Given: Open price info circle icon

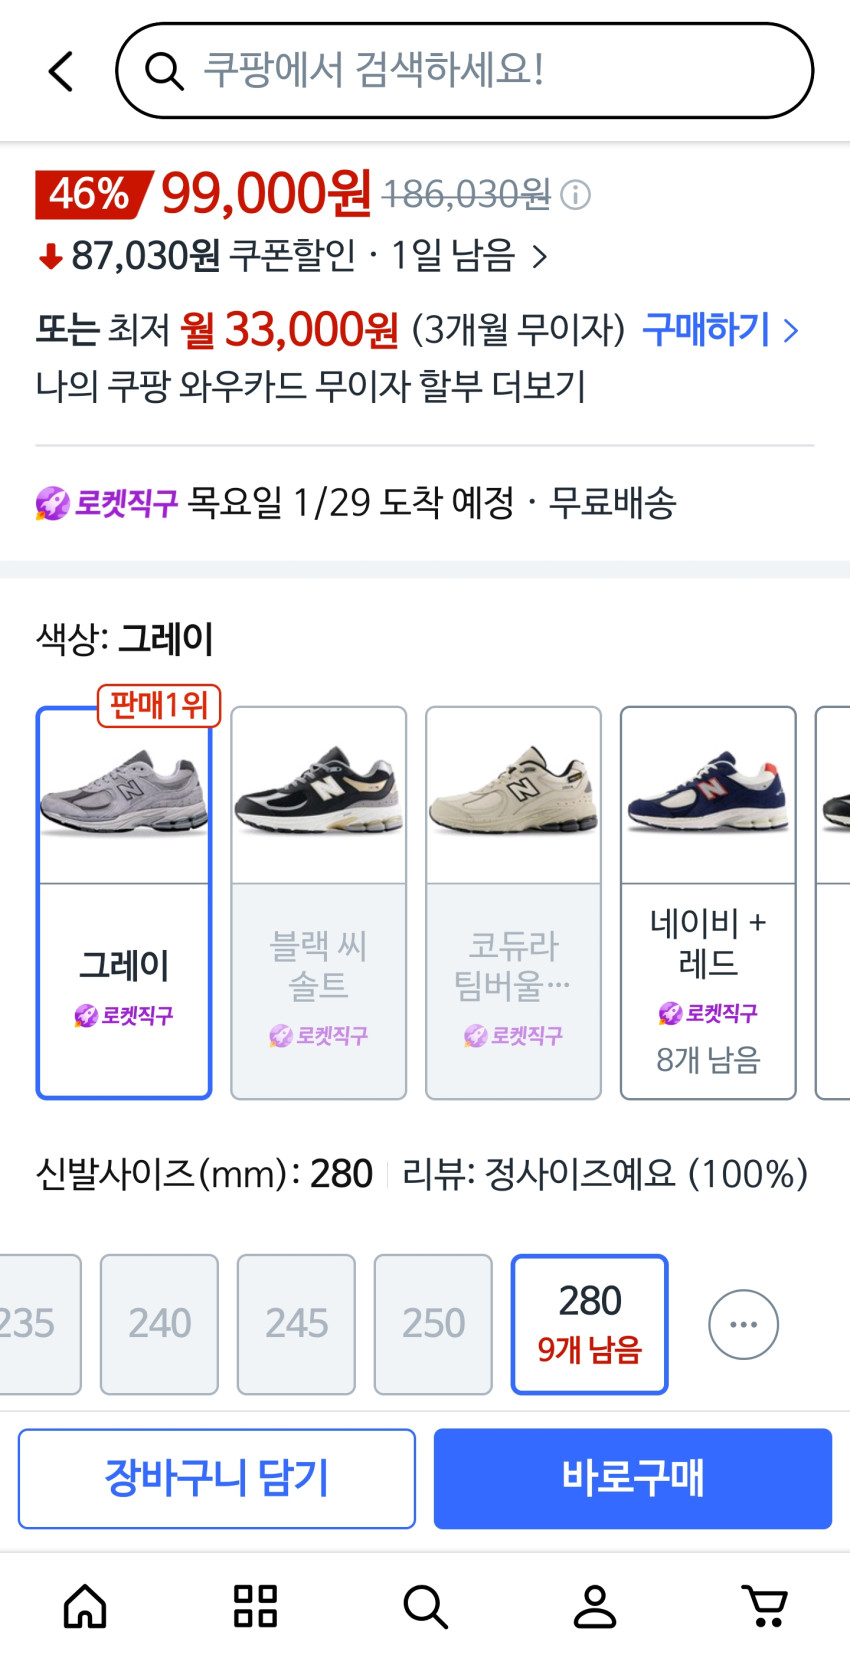Looking at the screenshot, I should (x=576, y=194).
